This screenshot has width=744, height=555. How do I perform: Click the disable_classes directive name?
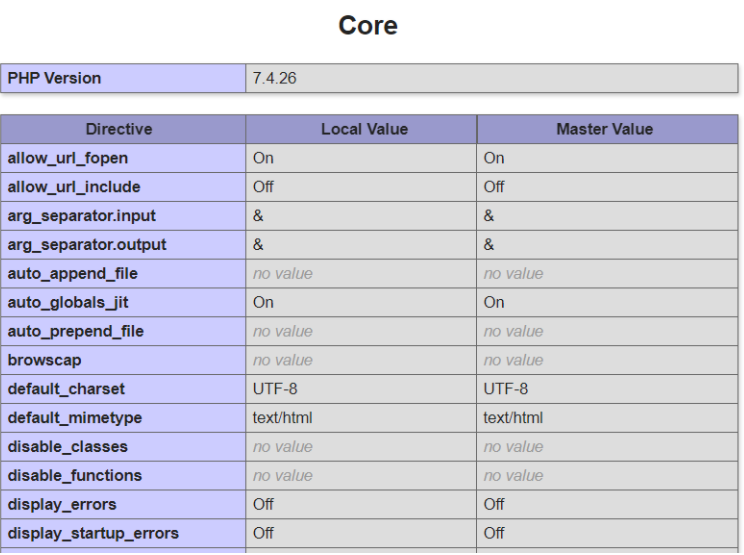(68, 447)
